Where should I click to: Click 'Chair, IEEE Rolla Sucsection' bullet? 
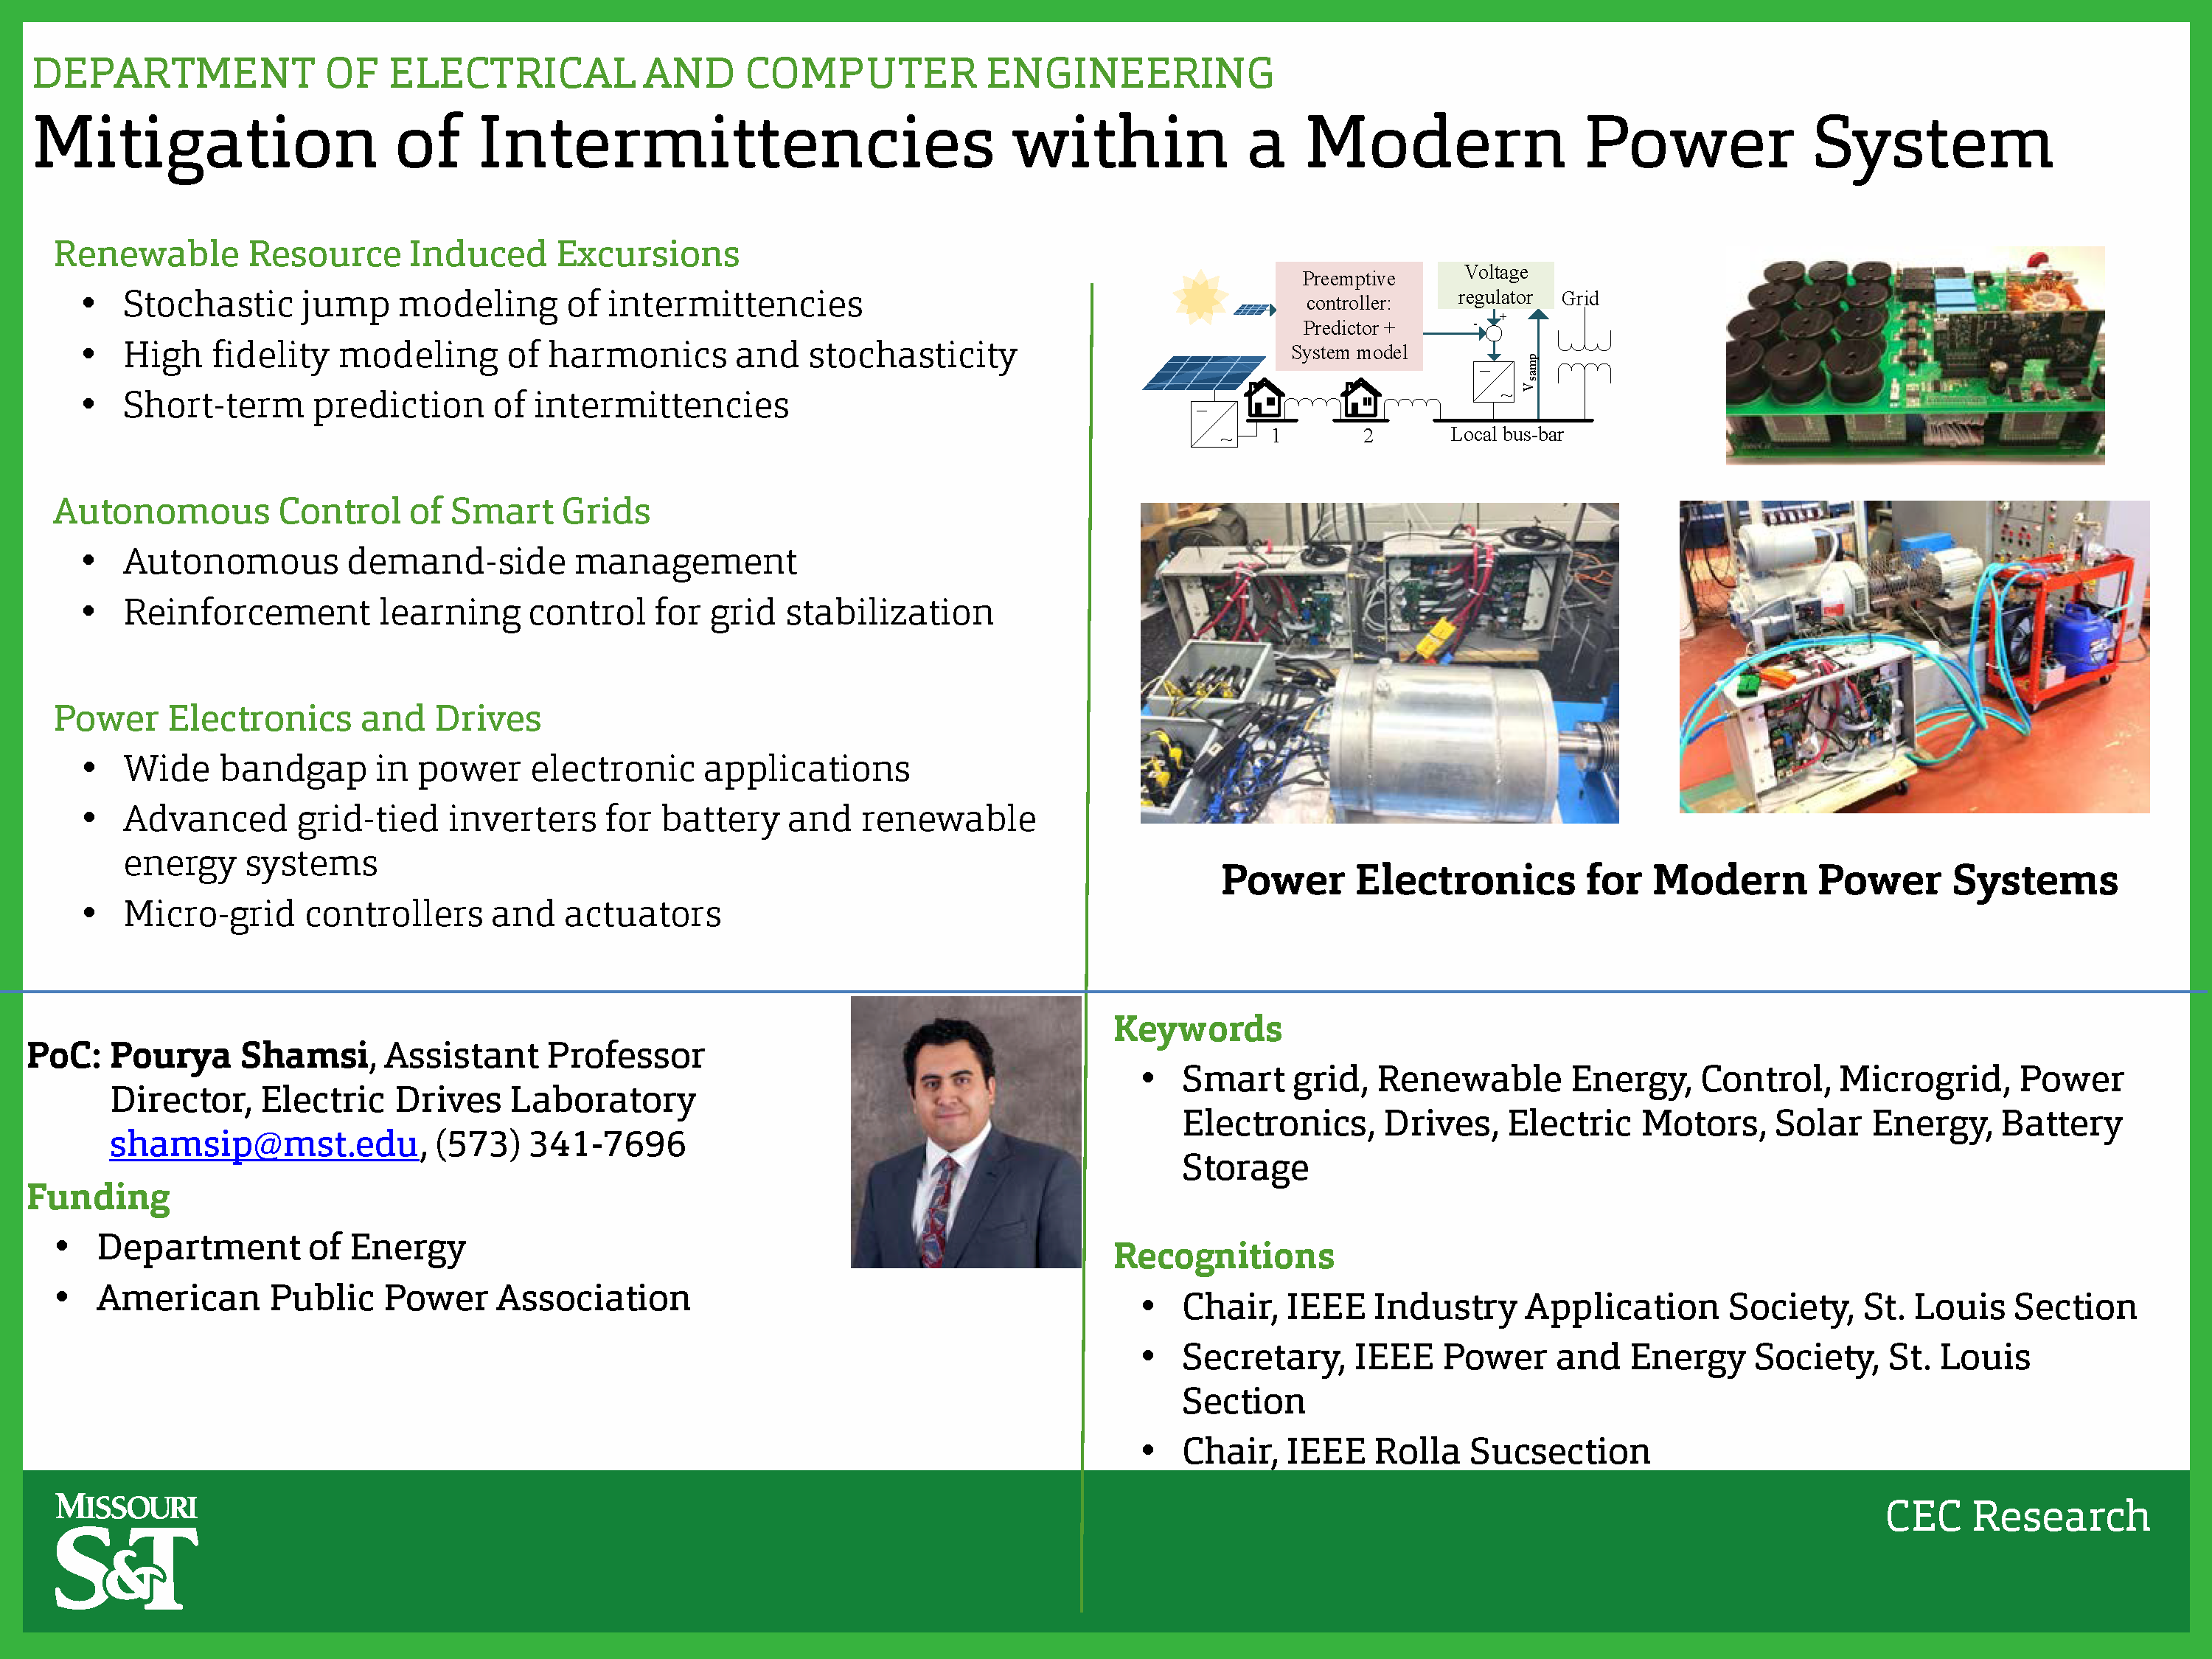coord(1416,1451)
